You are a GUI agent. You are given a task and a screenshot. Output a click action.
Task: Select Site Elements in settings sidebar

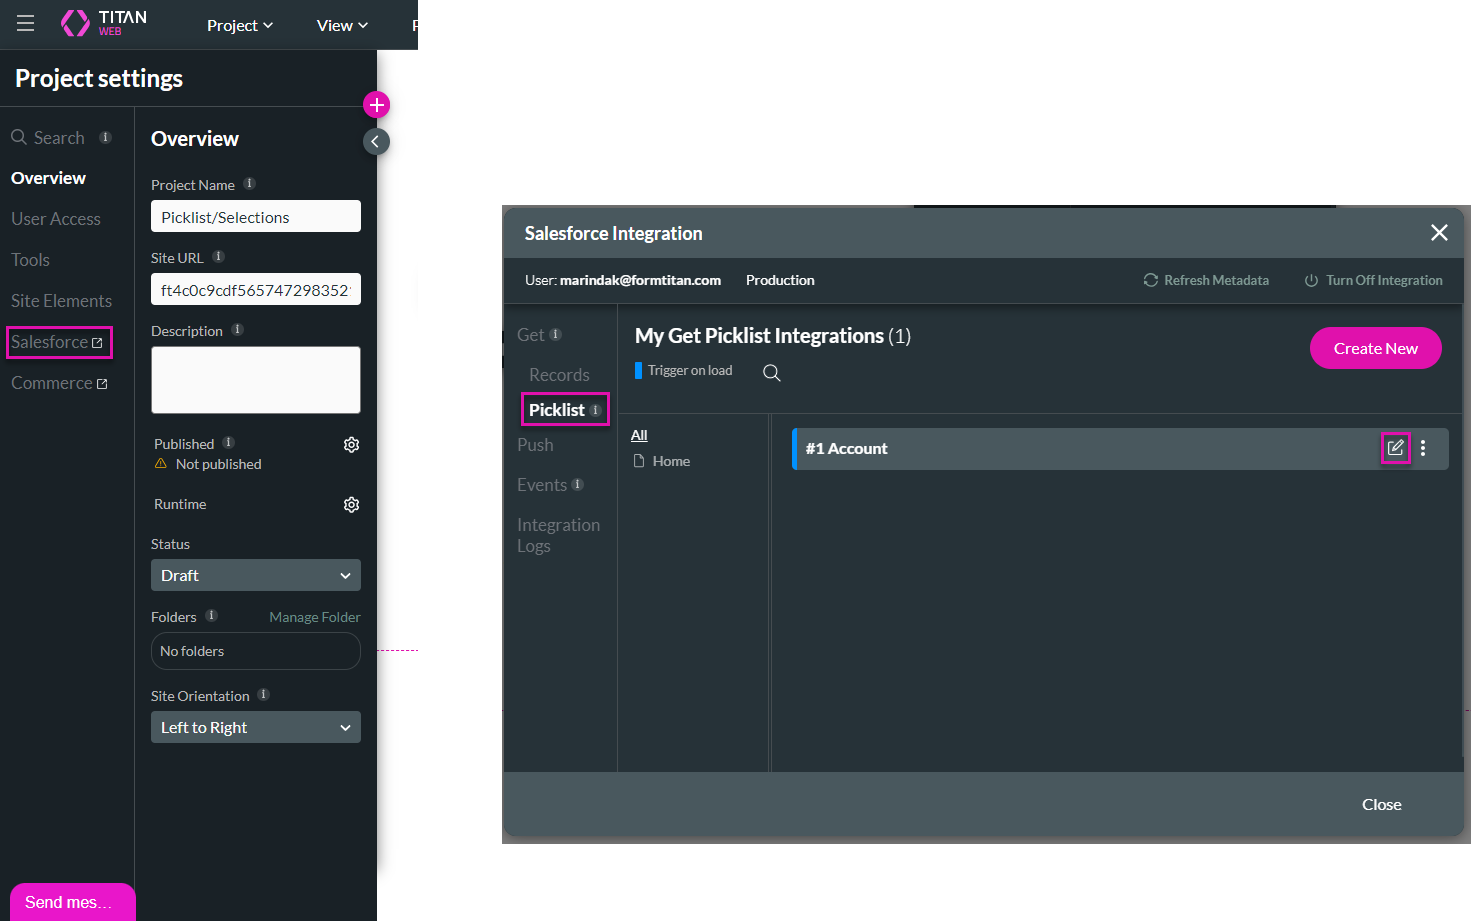(x=61, y=301)
